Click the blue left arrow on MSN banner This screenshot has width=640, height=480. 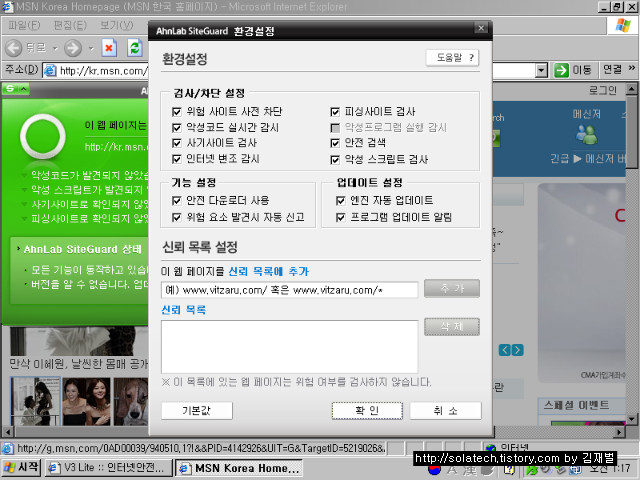[x=505, y=350]
